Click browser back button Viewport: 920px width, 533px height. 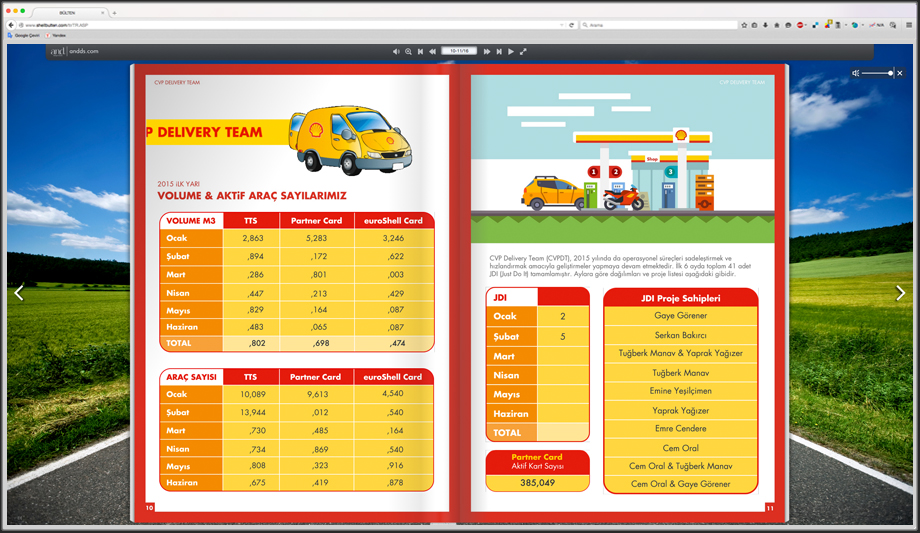(11, 25)
